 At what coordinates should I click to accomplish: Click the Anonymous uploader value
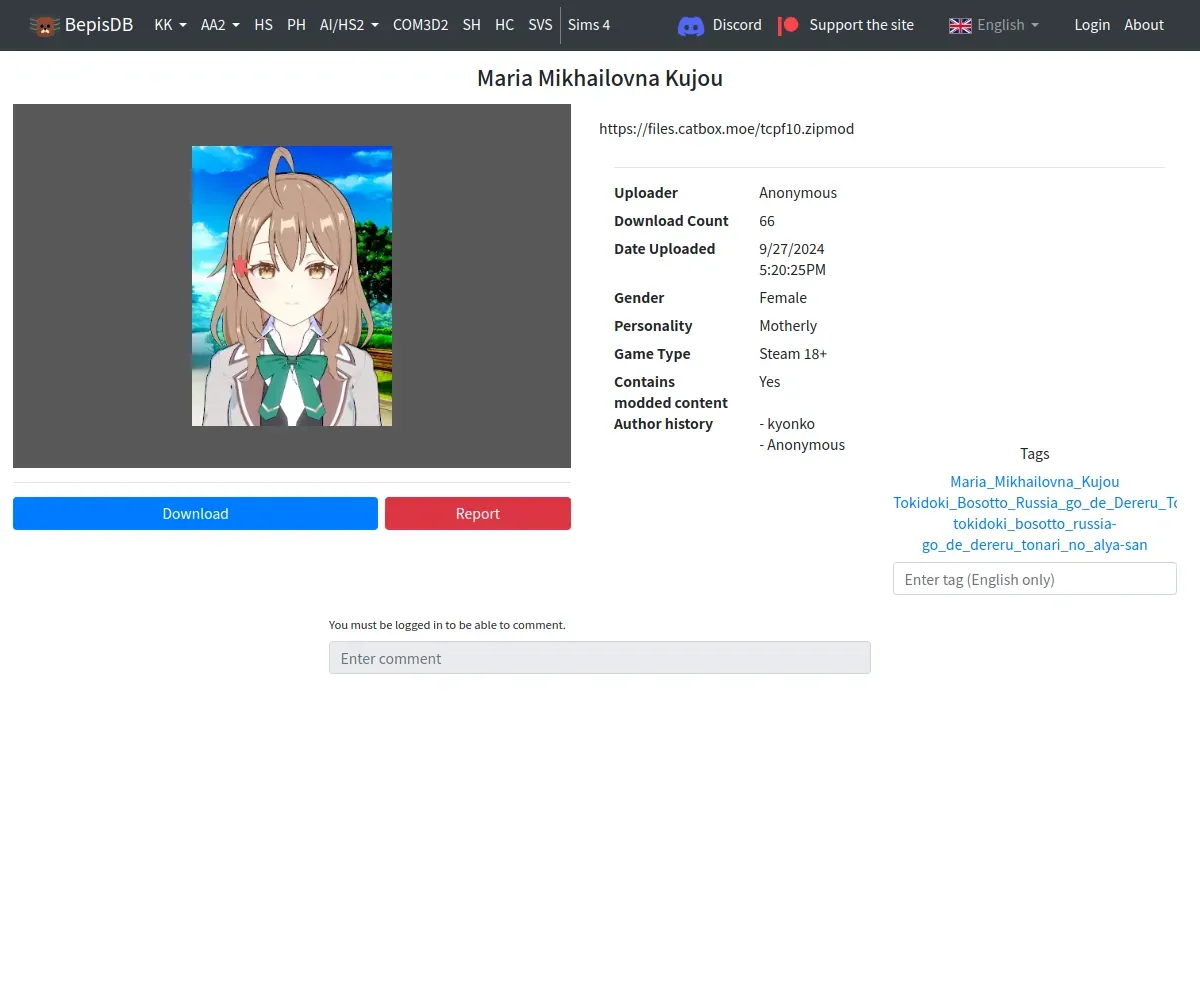798,192
